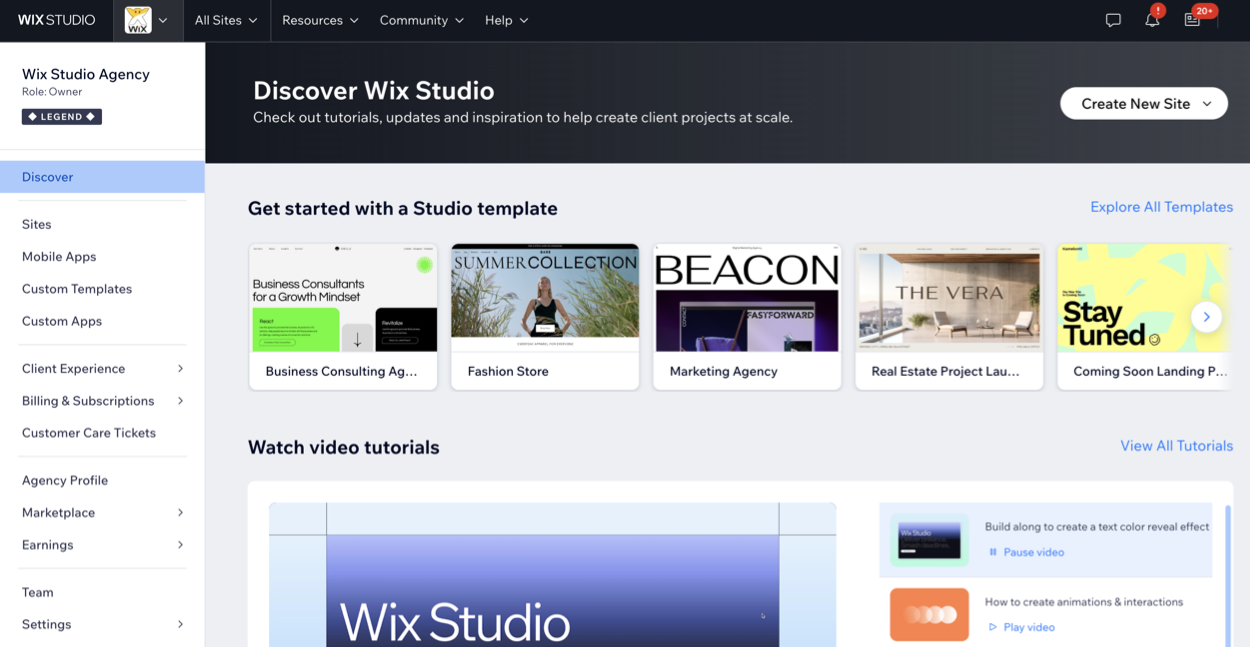Open the Marketing Agency template
This screenshot has height=647, width=1250.
pyautogui.click(x=747, y=316)
